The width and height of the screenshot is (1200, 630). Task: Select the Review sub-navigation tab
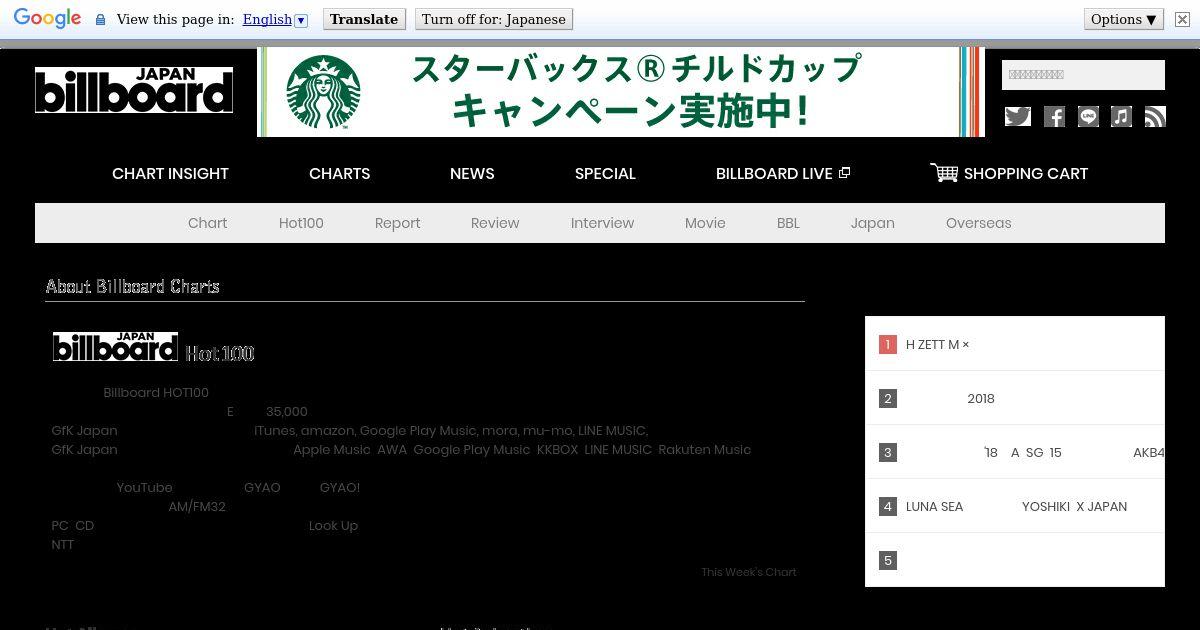[495, 223]
